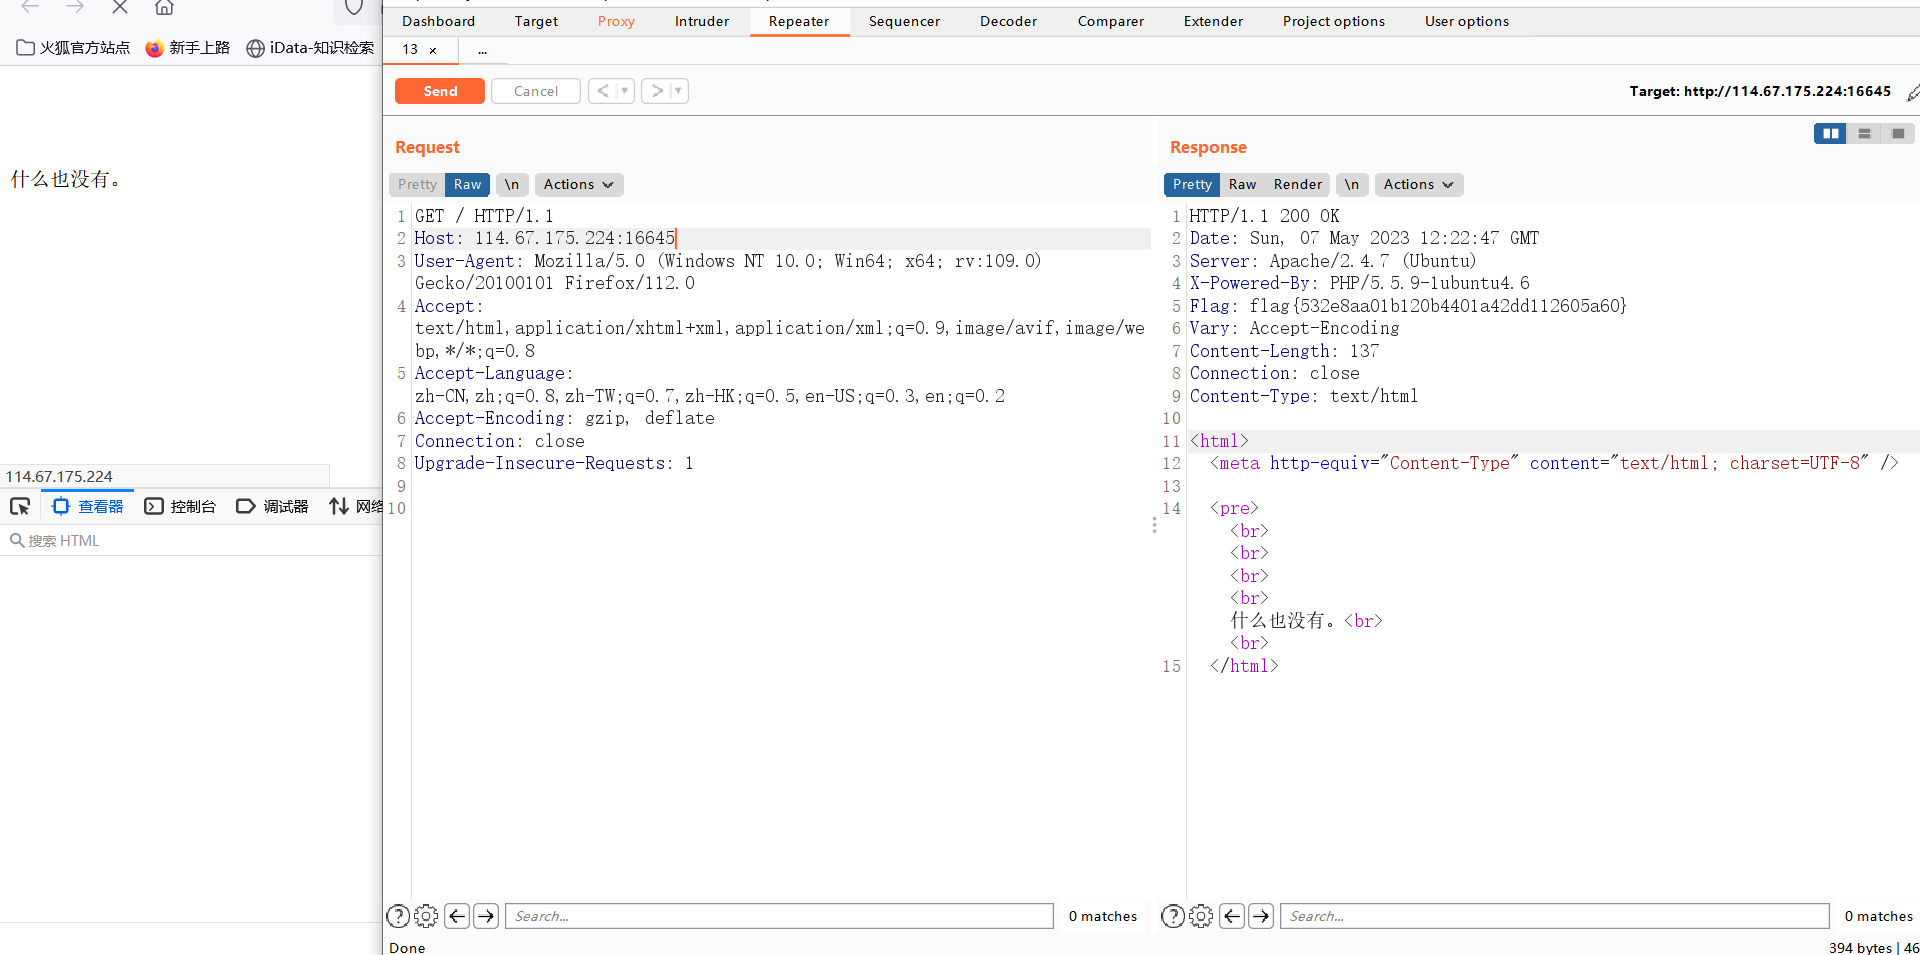1920x955 pixels.
Task: Switch Request view to Raw
Action: 467,184
